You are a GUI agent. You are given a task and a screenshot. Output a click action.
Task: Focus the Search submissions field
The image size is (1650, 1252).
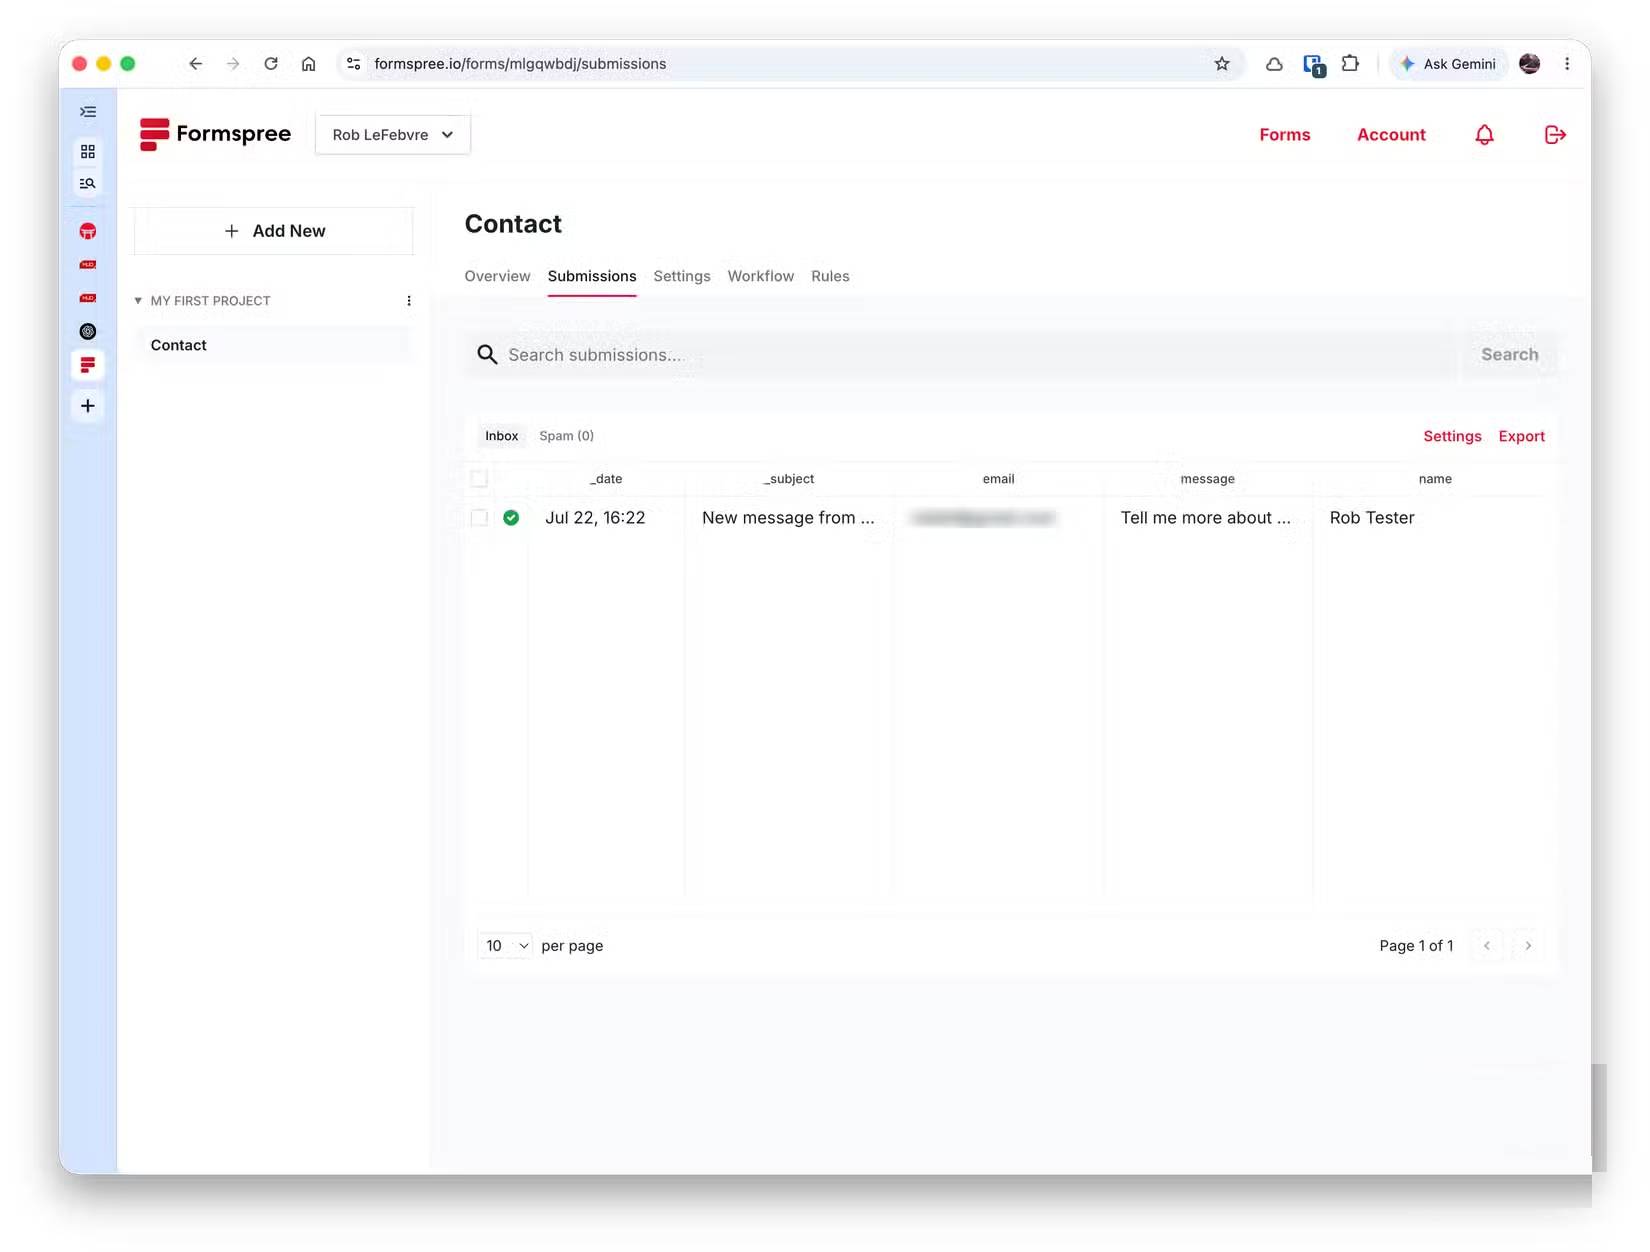[x=960, y=355]
